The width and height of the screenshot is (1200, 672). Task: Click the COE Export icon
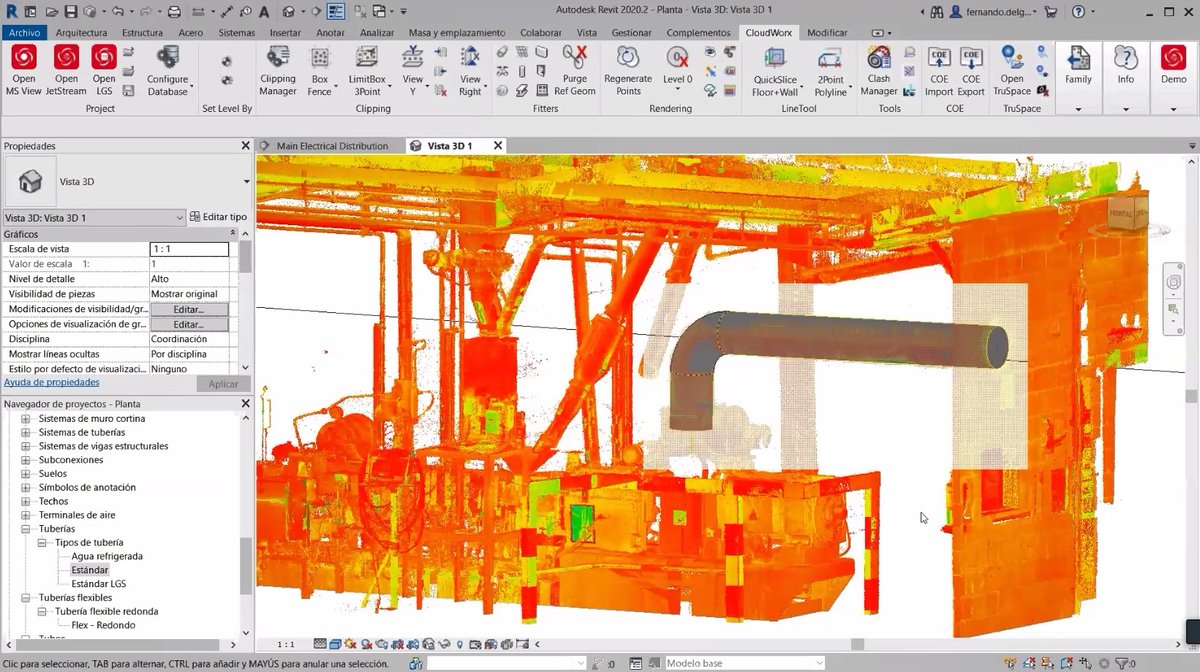pos(971,70)
